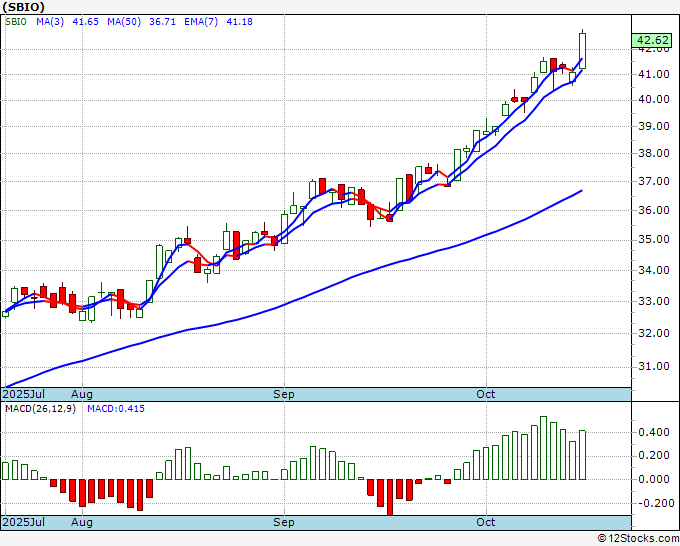This screenshot has width=680, height=546.
Task: Click the deepest red MACD bar in September
Action: click(x=390, y=497)
